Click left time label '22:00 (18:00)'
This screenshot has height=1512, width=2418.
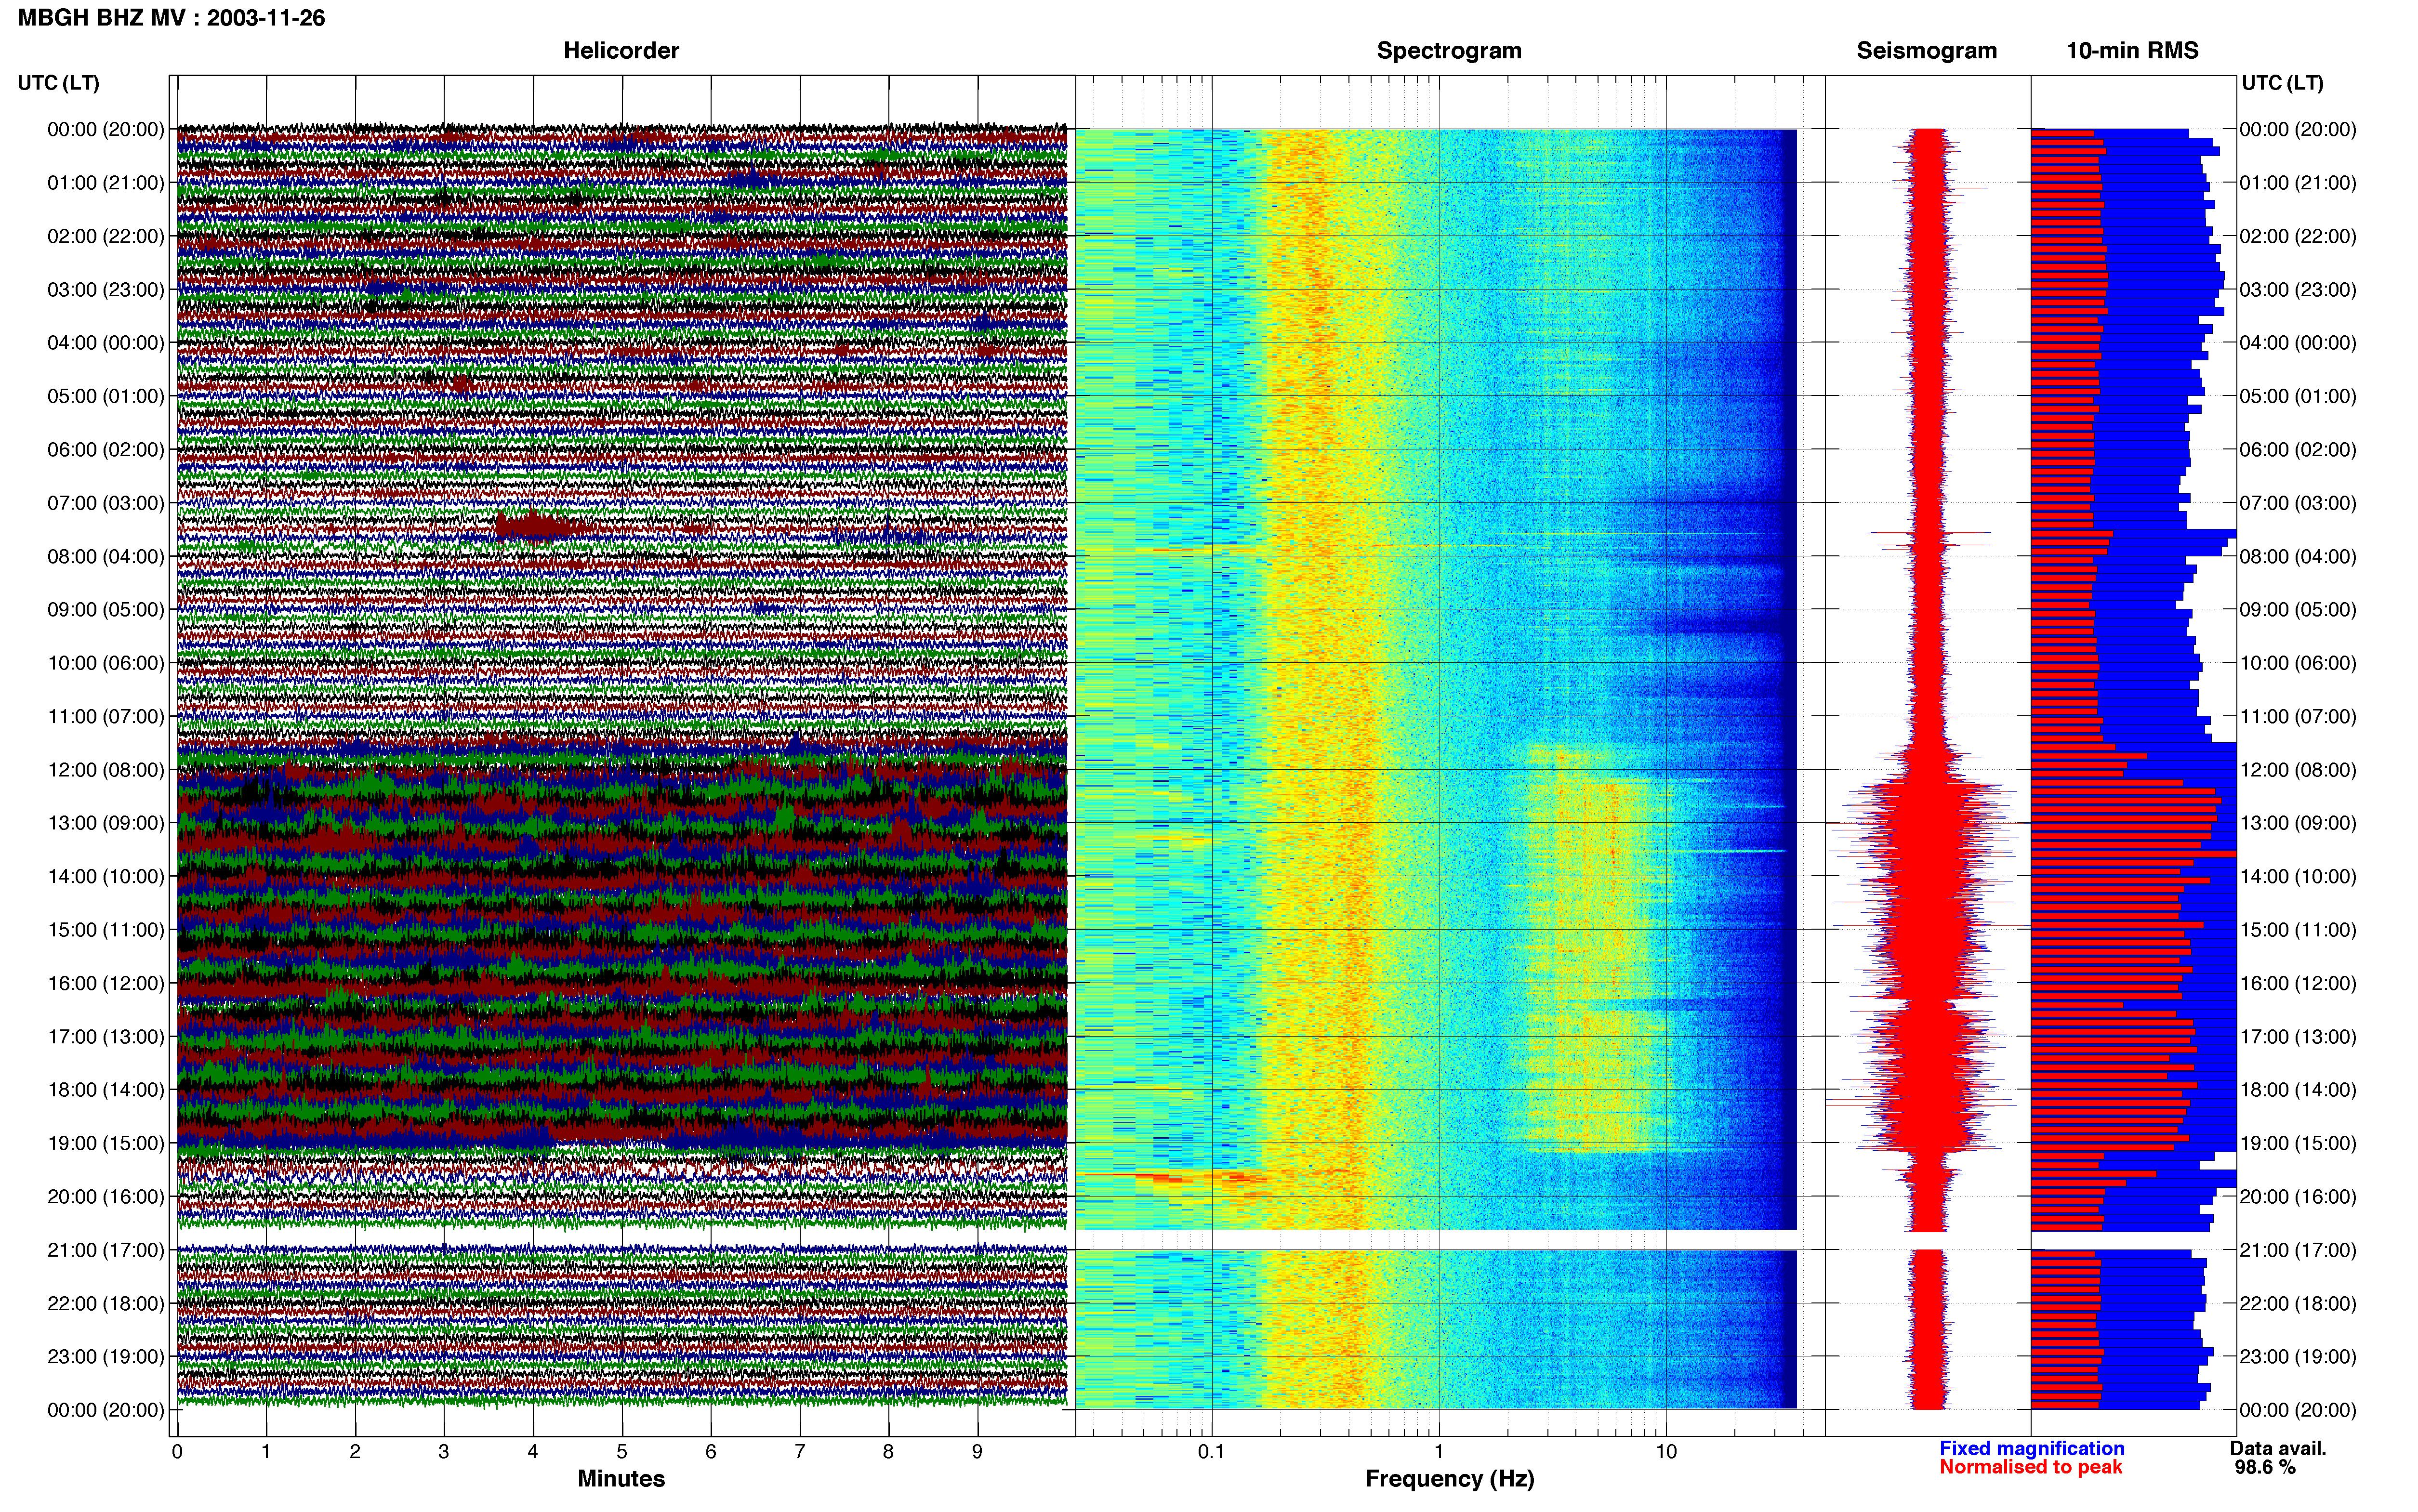click(106, 1303)
